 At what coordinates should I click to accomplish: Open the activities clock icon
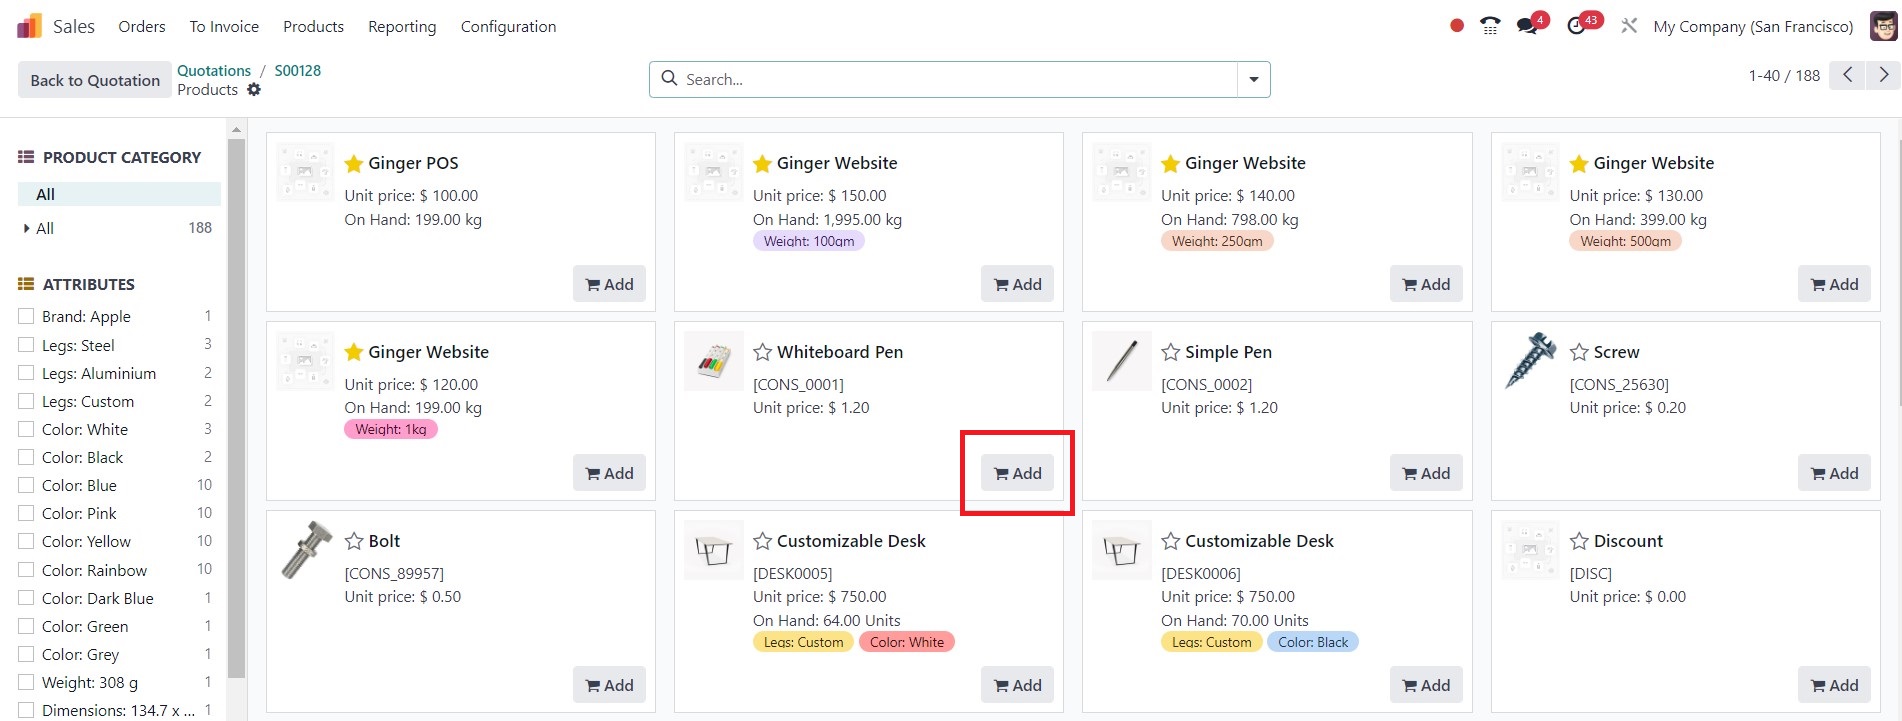(x=1577, y=26)
